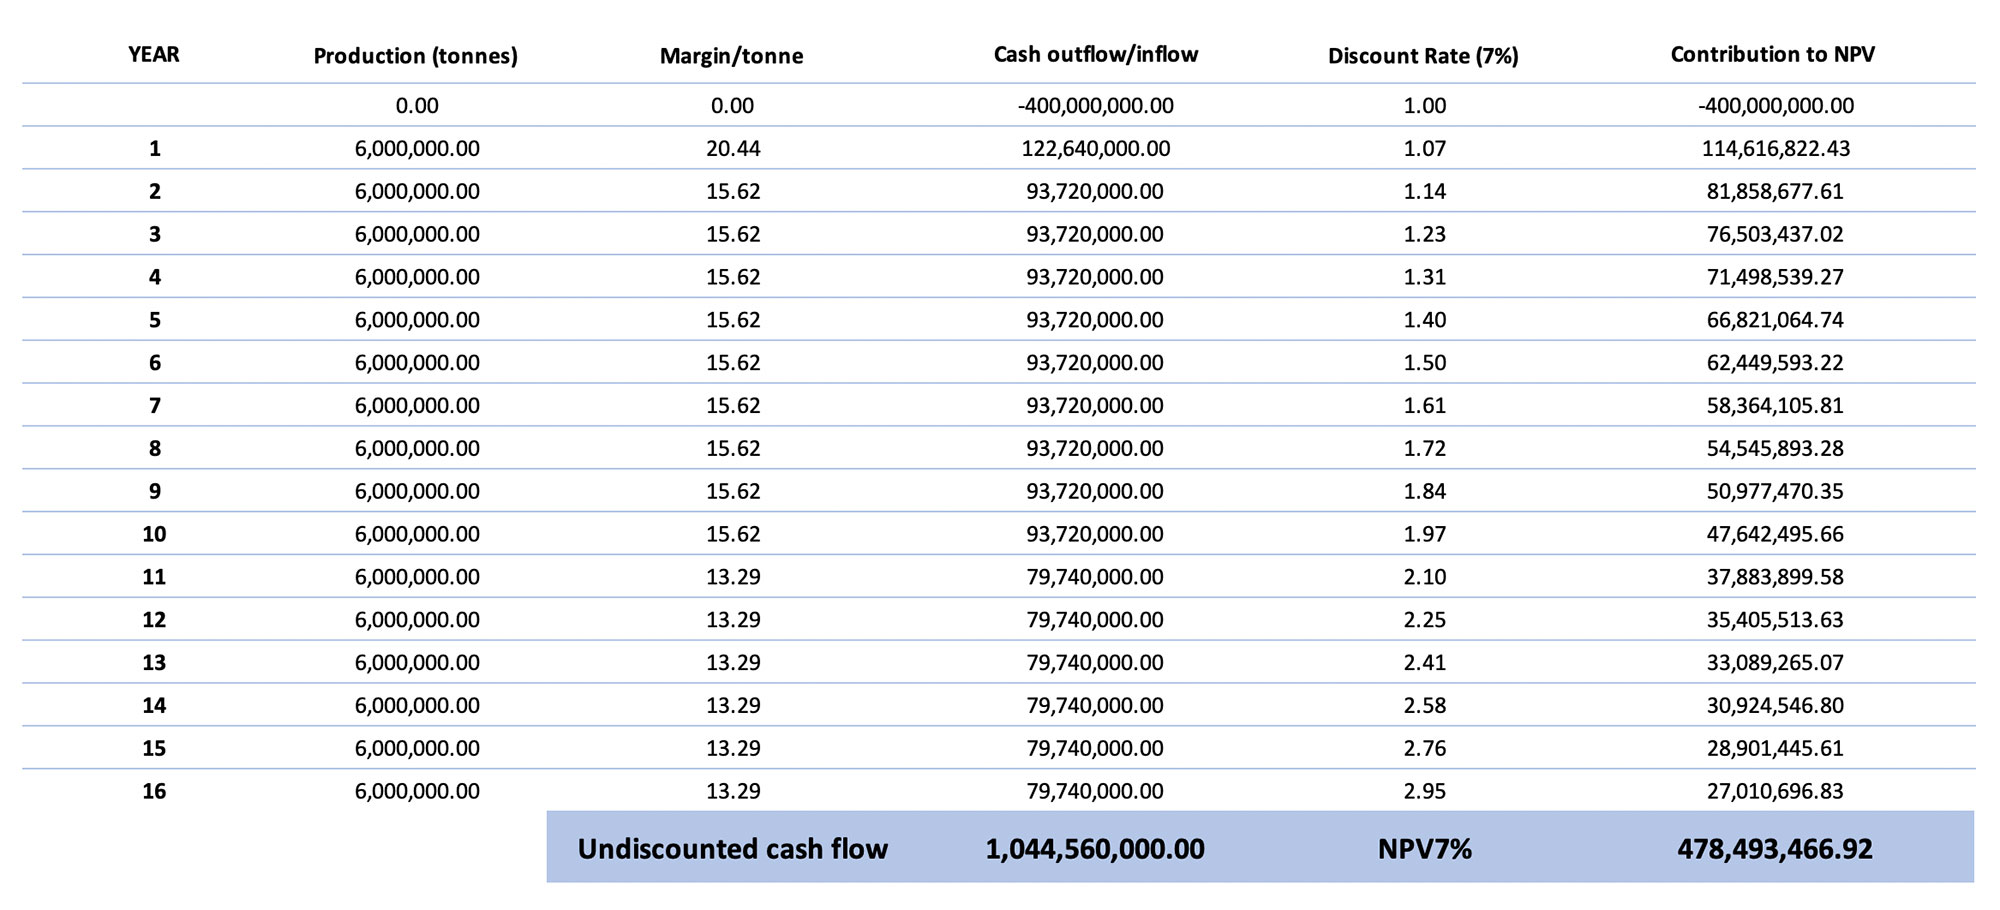Screen dimensions: 2000x910
Task: Select discount rate 1.14
Action: tap(1425, 191)
